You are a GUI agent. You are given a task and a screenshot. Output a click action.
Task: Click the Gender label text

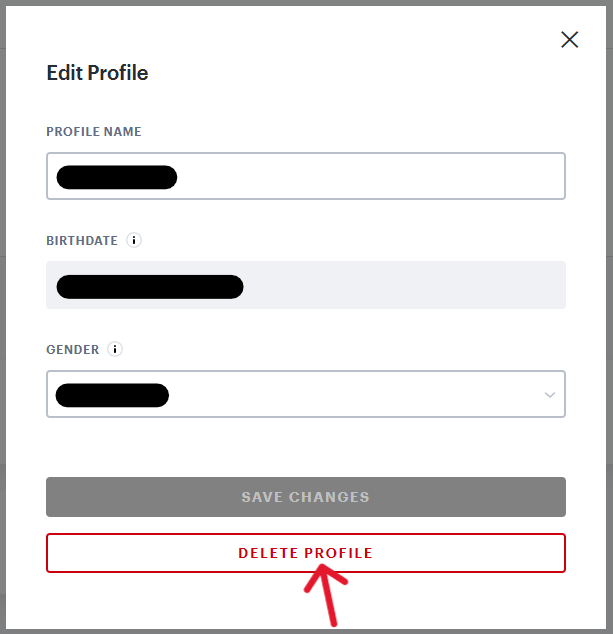click(73, 350)
